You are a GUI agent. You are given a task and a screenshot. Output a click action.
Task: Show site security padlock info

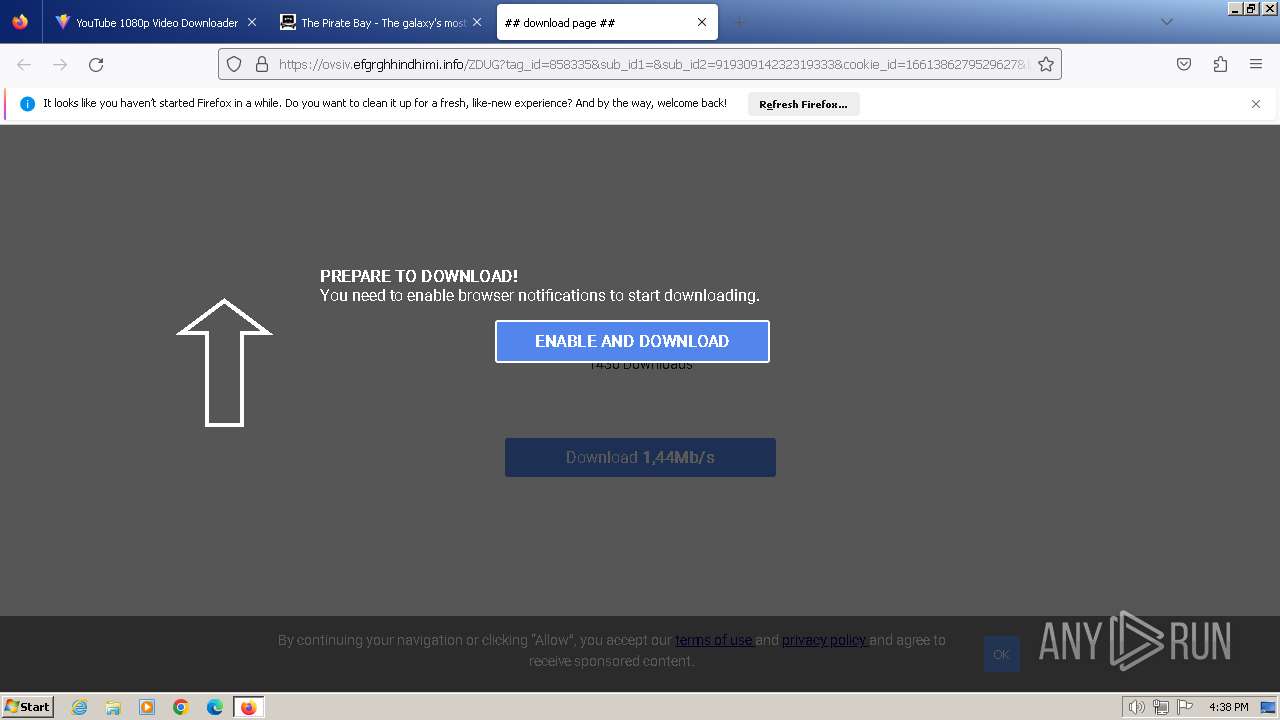coord(262,64)
